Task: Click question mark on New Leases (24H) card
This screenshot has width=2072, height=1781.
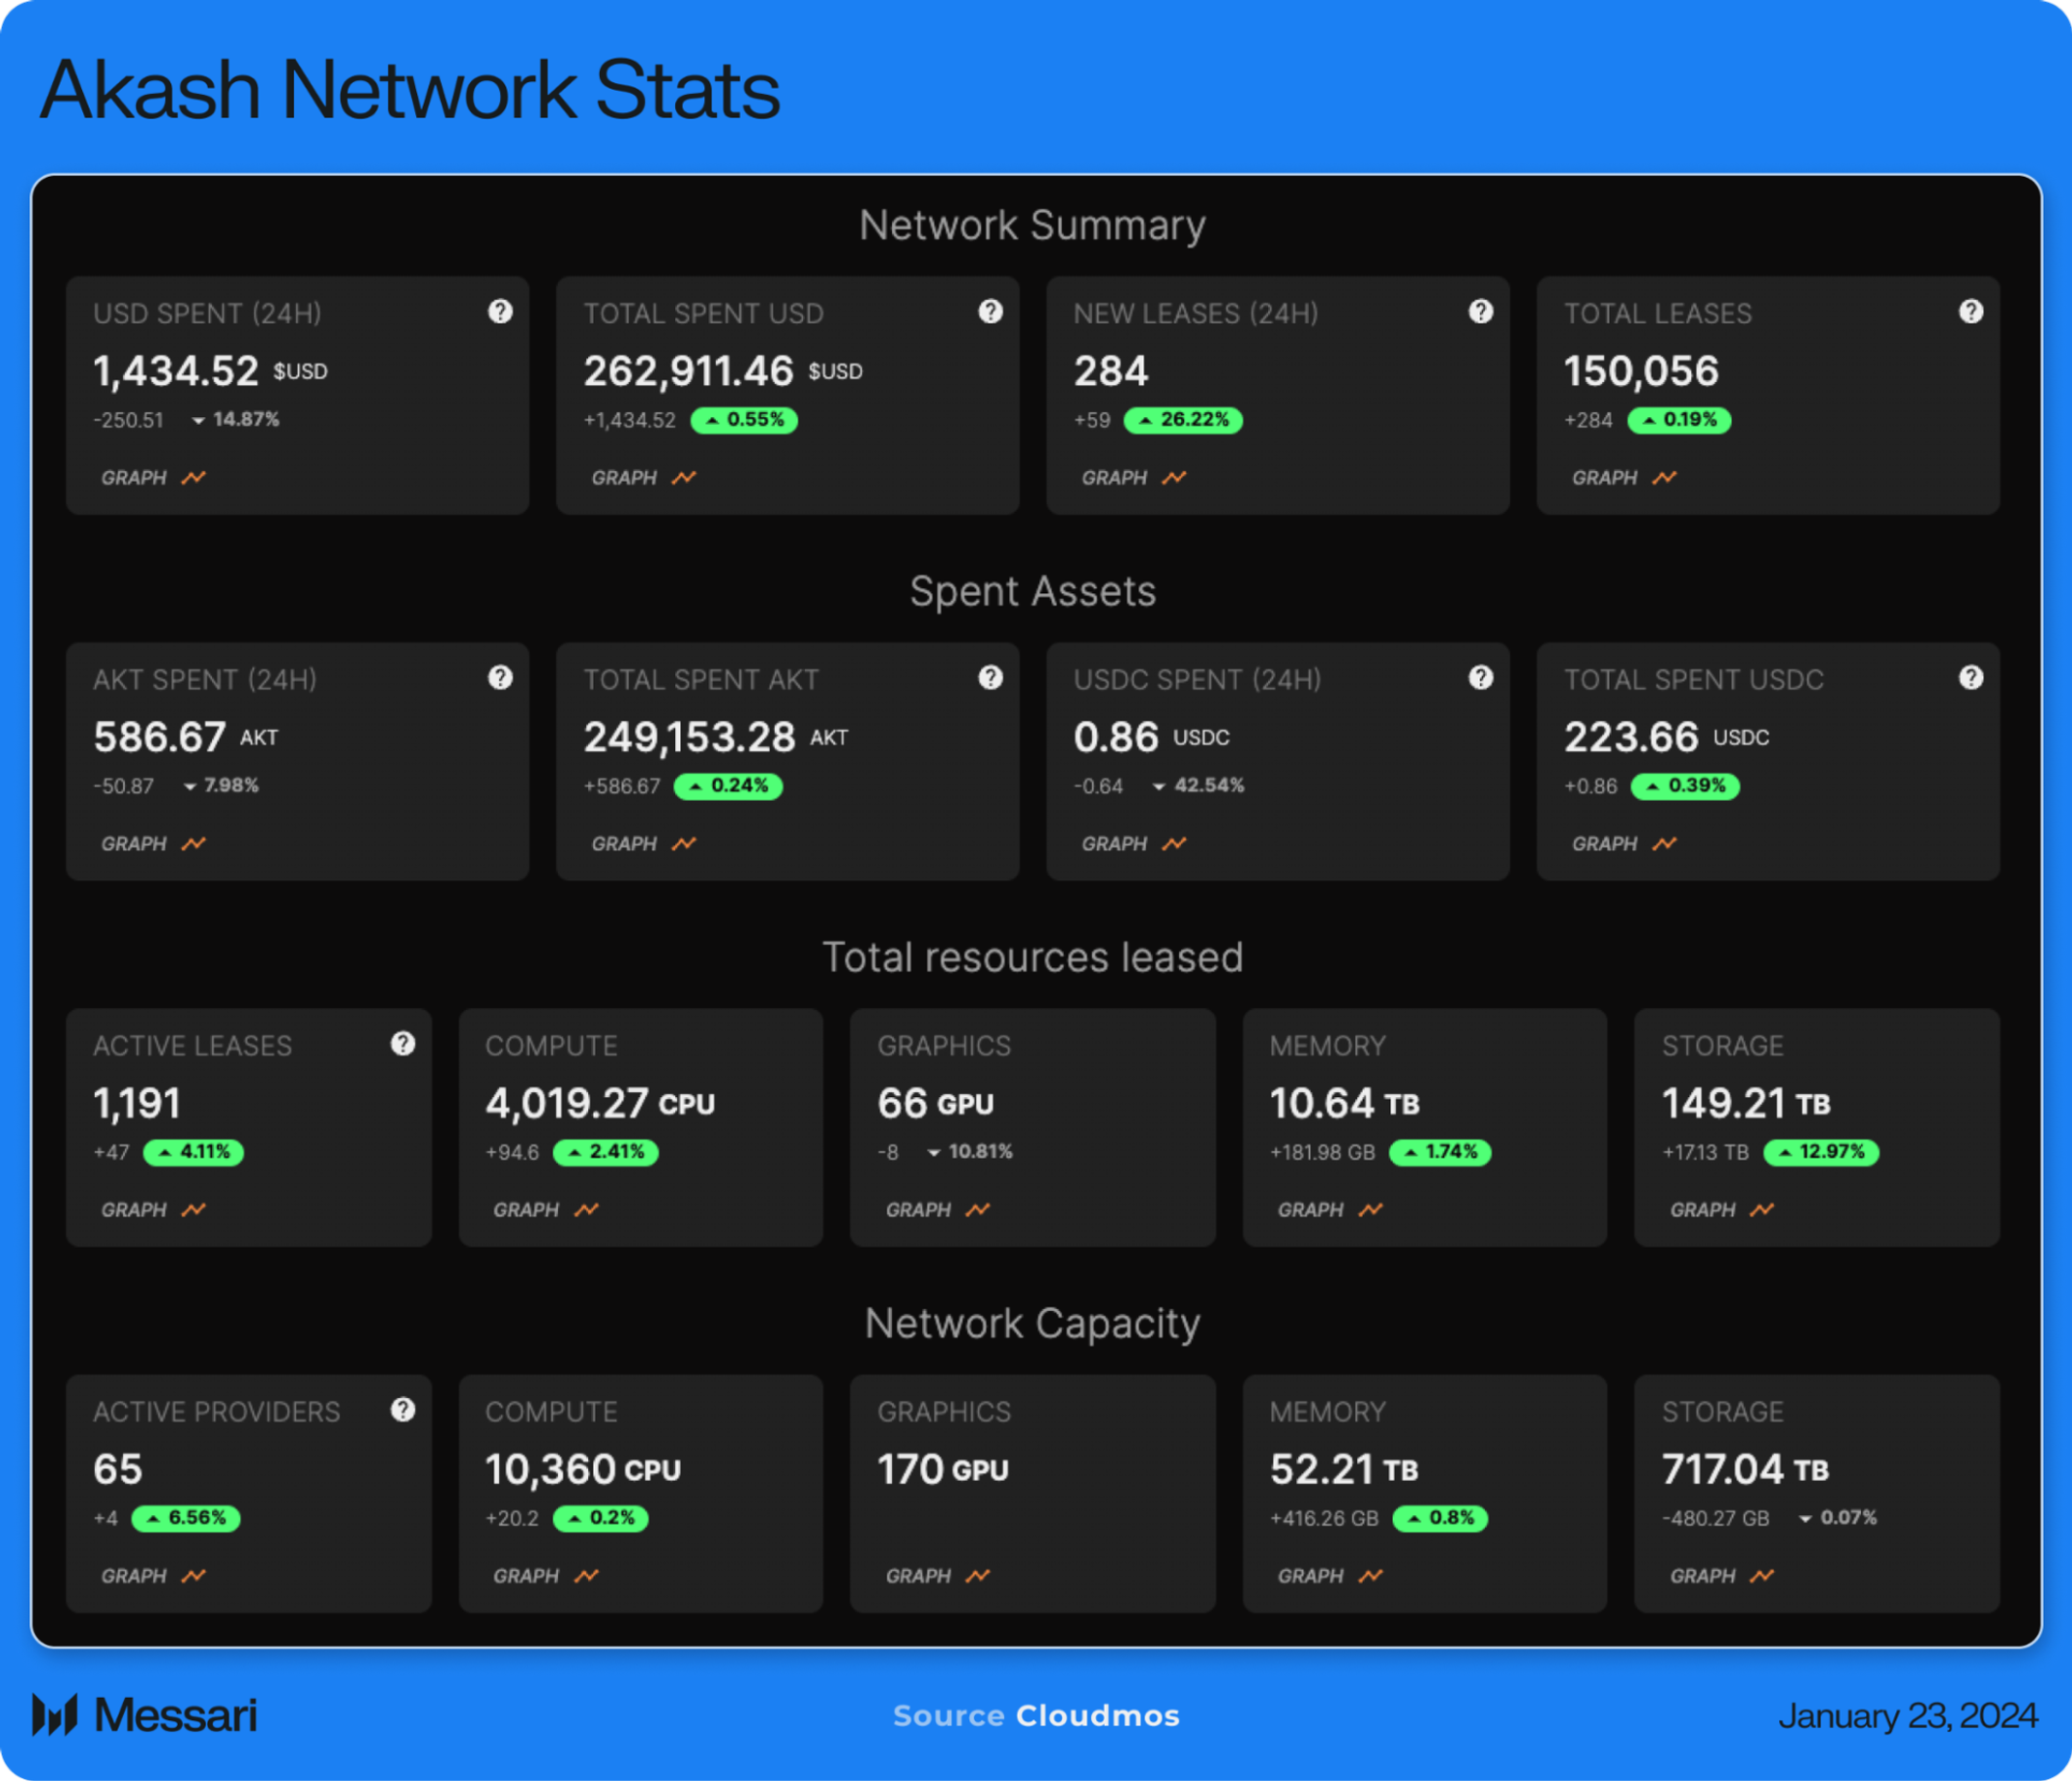Action: pos(1480,312)
